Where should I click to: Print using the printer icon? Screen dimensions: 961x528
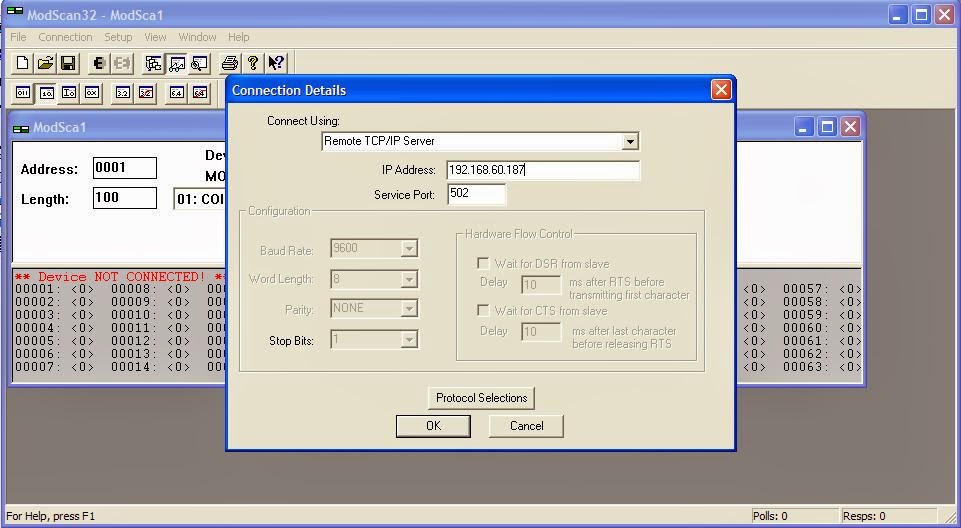coord(230,63)
